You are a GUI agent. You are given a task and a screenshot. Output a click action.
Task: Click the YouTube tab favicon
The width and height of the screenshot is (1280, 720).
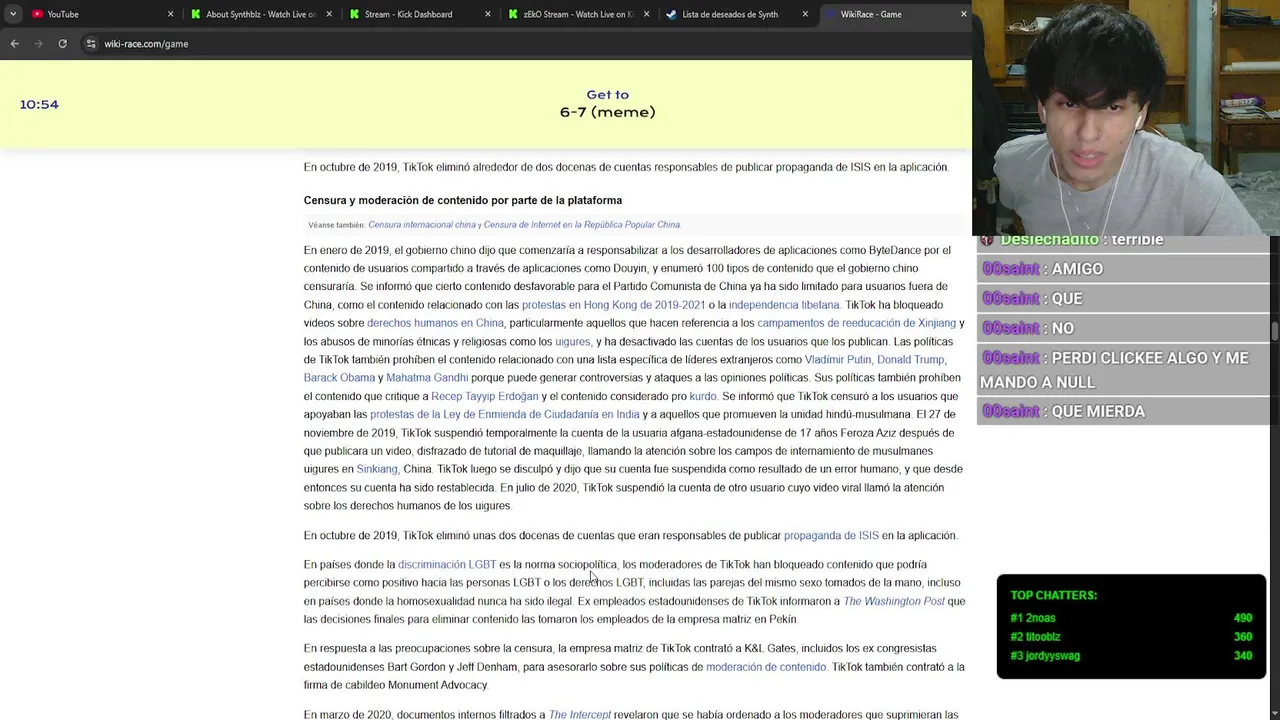pyautogui.click(x=37, y=14)
